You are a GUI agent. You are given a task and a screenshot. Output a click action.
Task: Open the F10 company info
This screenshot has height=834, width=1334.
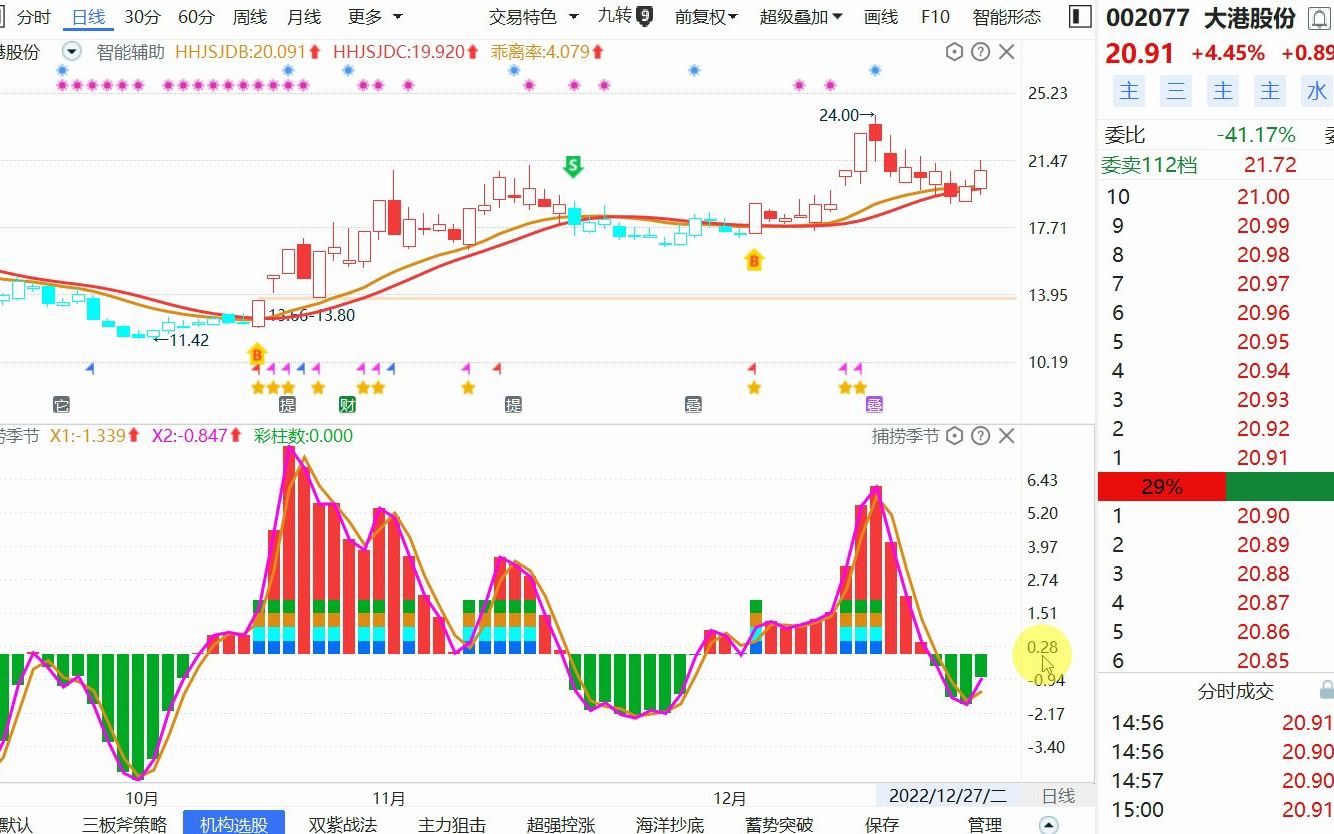(x=935, y=17)
